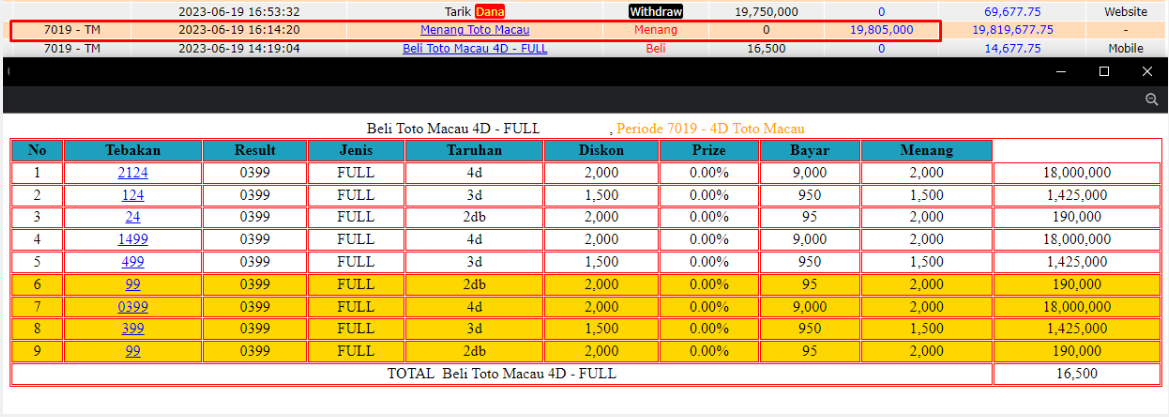Click the Tebakan column header

133,151
